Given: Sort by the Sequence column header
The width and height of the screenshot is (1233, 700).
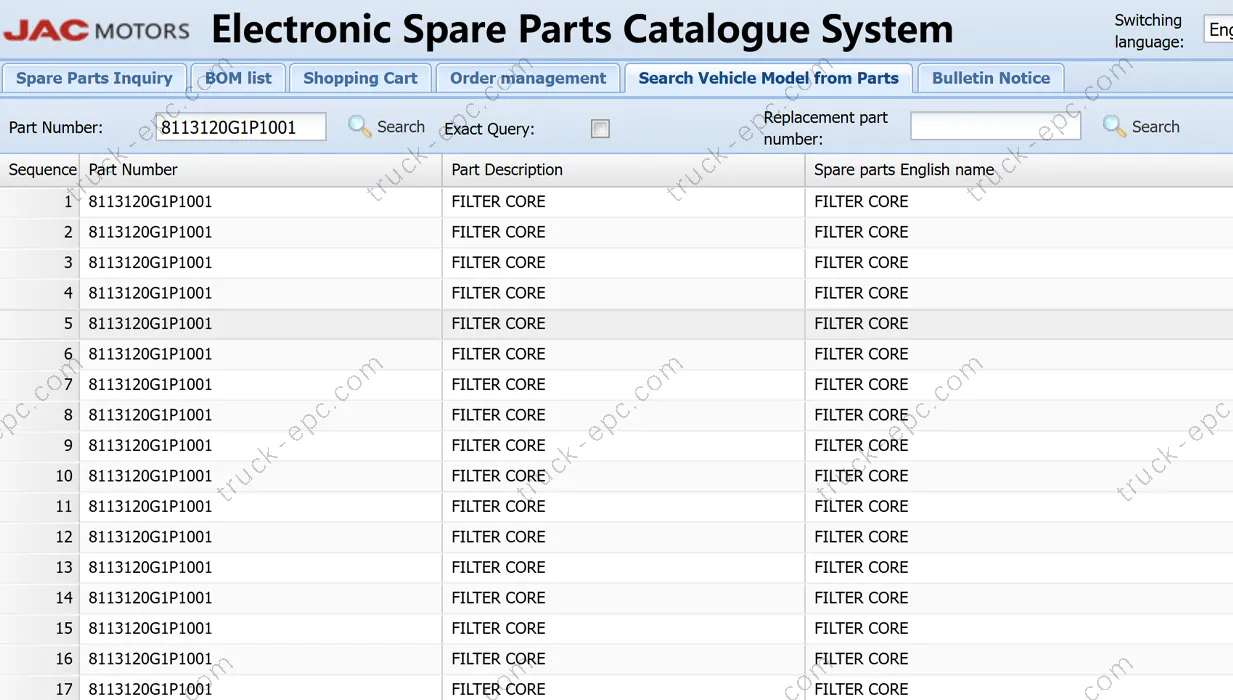Looking at the screenshot, I should pyautogui.click(x=40, y=170).
